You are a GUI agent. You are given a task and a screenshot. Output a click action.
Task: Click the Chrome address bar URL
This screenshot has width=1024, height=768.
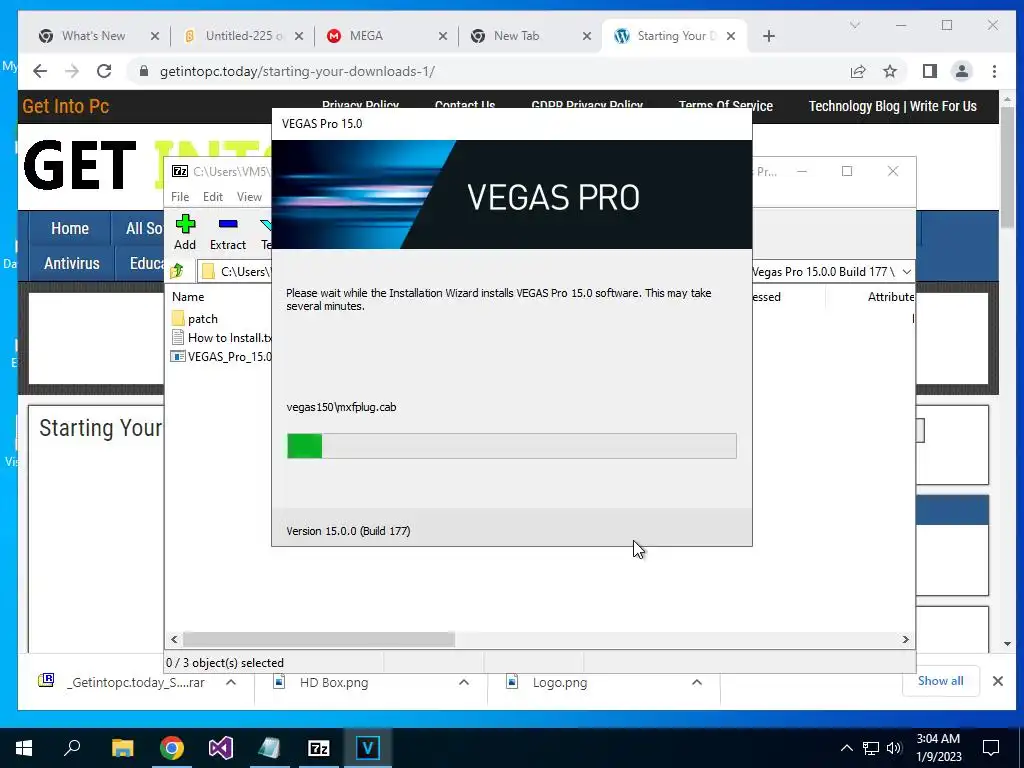pyautogui.click(x=297, y=71)
